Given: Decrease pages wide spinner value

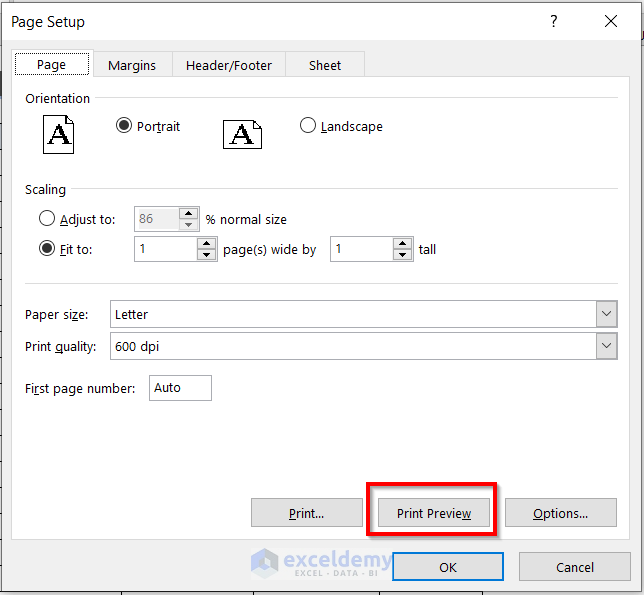Looking at the screenshot, I should pos(206,255).
